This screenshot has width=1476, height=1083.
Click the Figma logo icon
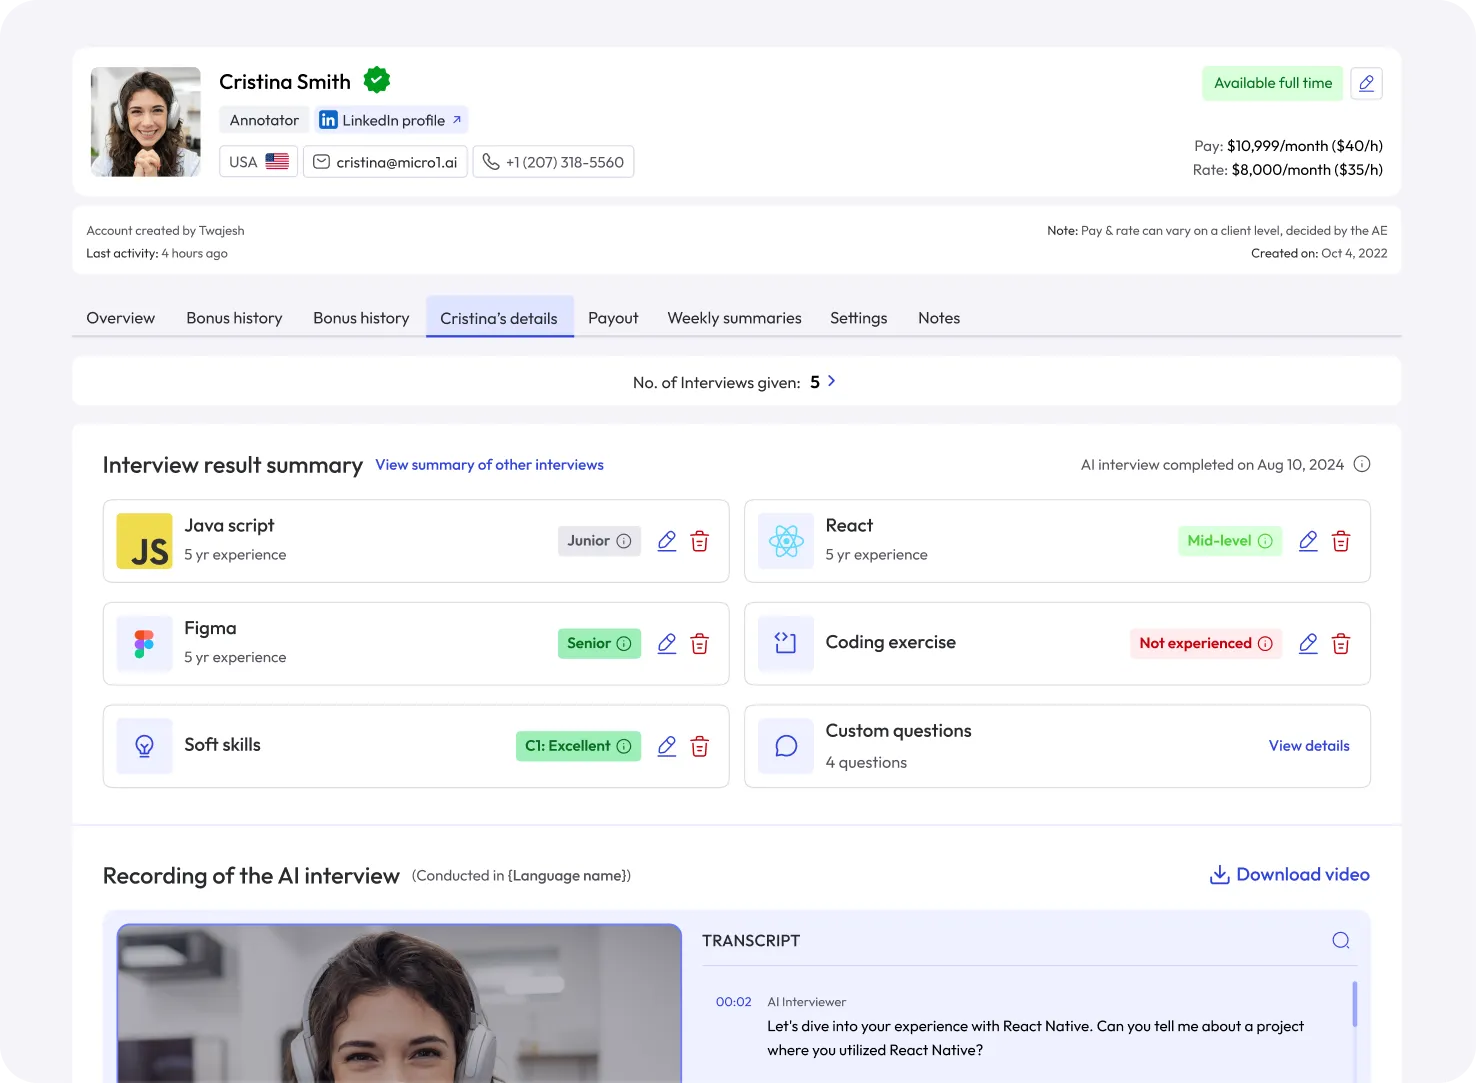145,644
